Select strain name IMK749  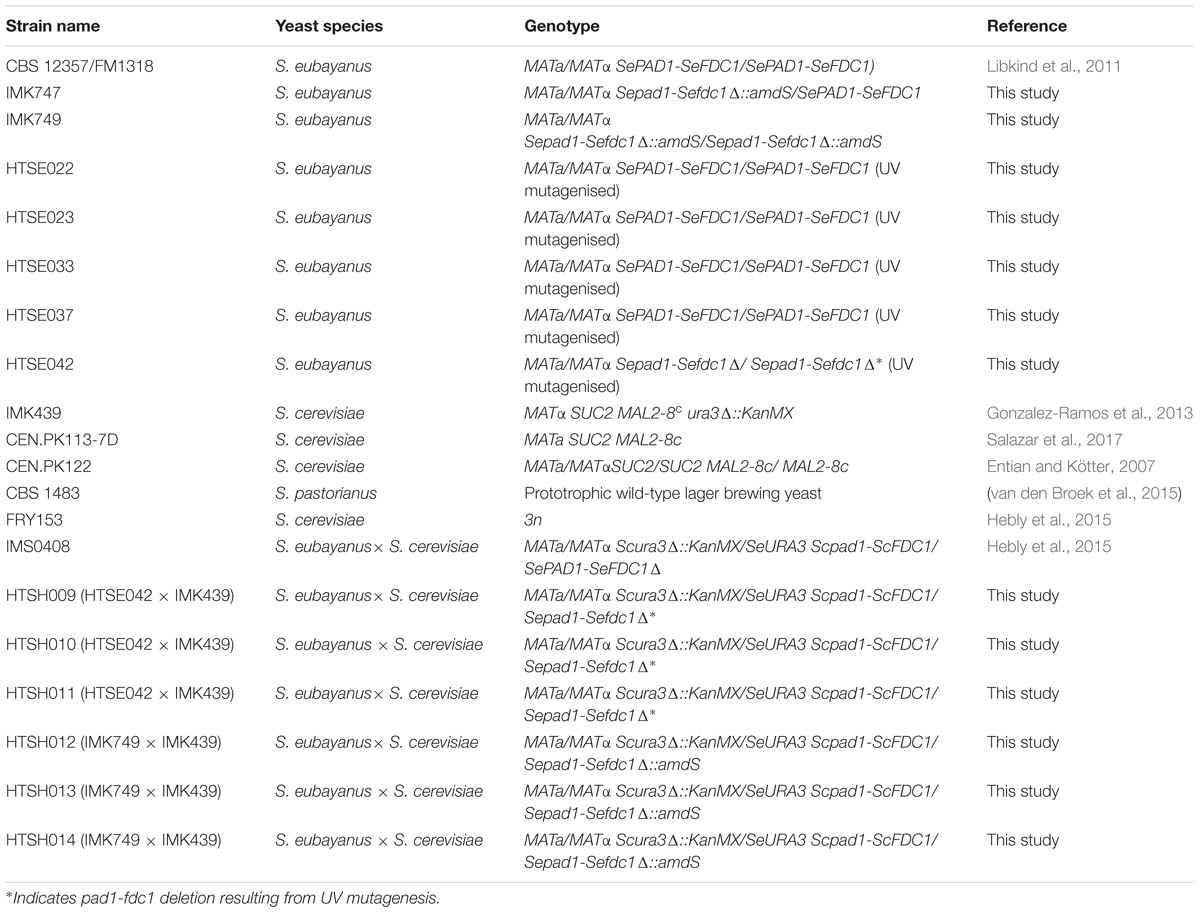pyautogui.click(x=33, y=120)
